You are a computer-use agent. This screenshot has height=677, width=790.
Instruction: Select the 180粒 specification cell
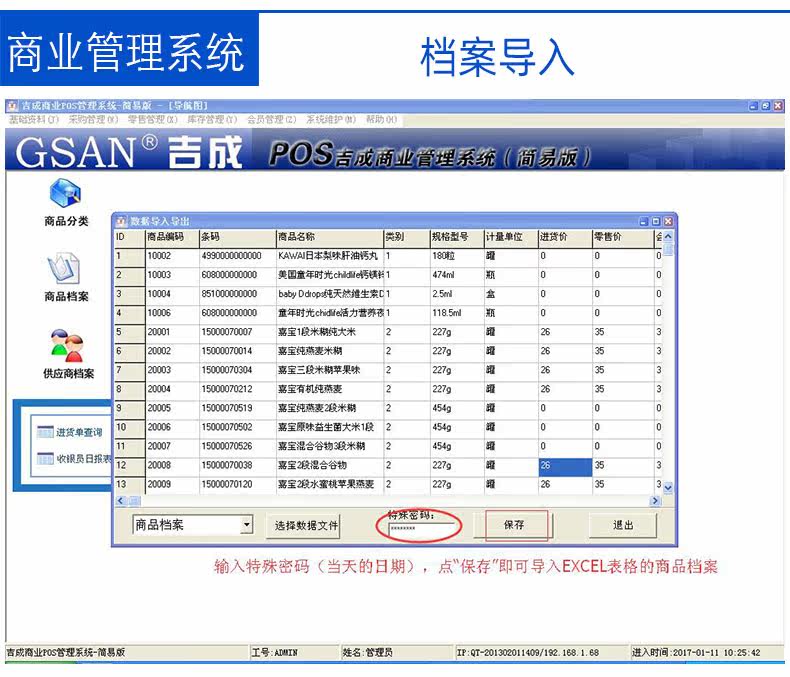457,256
